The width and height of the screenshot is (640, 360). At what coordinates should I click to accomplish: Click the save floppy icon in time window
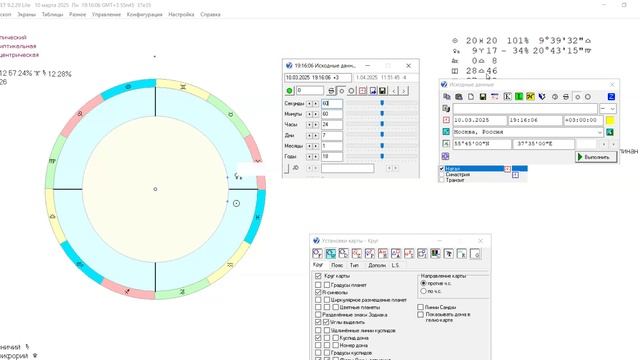point(382,91)
